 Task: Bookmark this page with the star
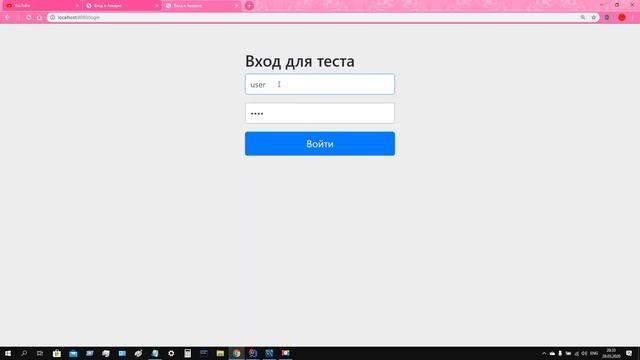point(593,18)
